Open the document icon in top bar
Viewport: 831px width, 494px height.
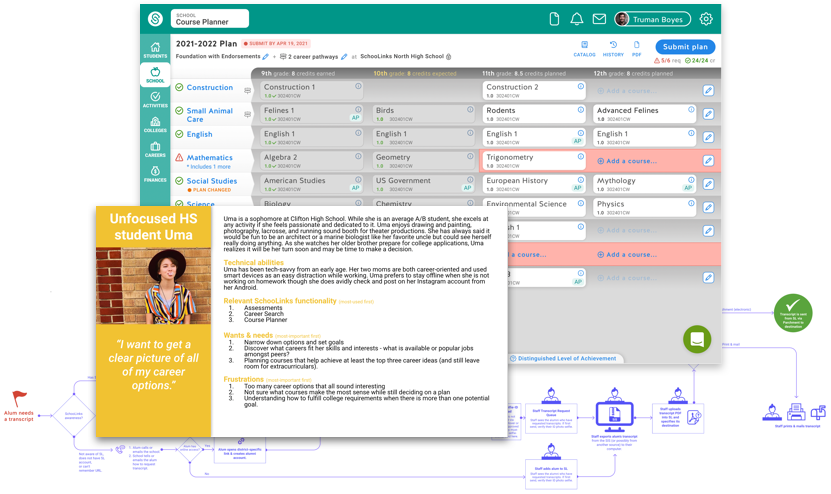click(x=554, y=19)
